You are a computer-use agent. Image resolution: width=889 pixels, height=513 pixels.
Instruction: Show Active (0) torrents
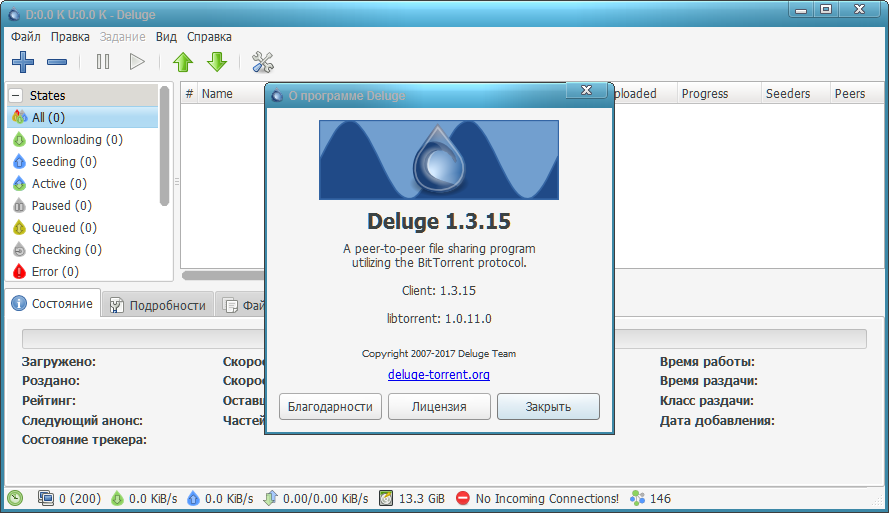tap(83, 184)
